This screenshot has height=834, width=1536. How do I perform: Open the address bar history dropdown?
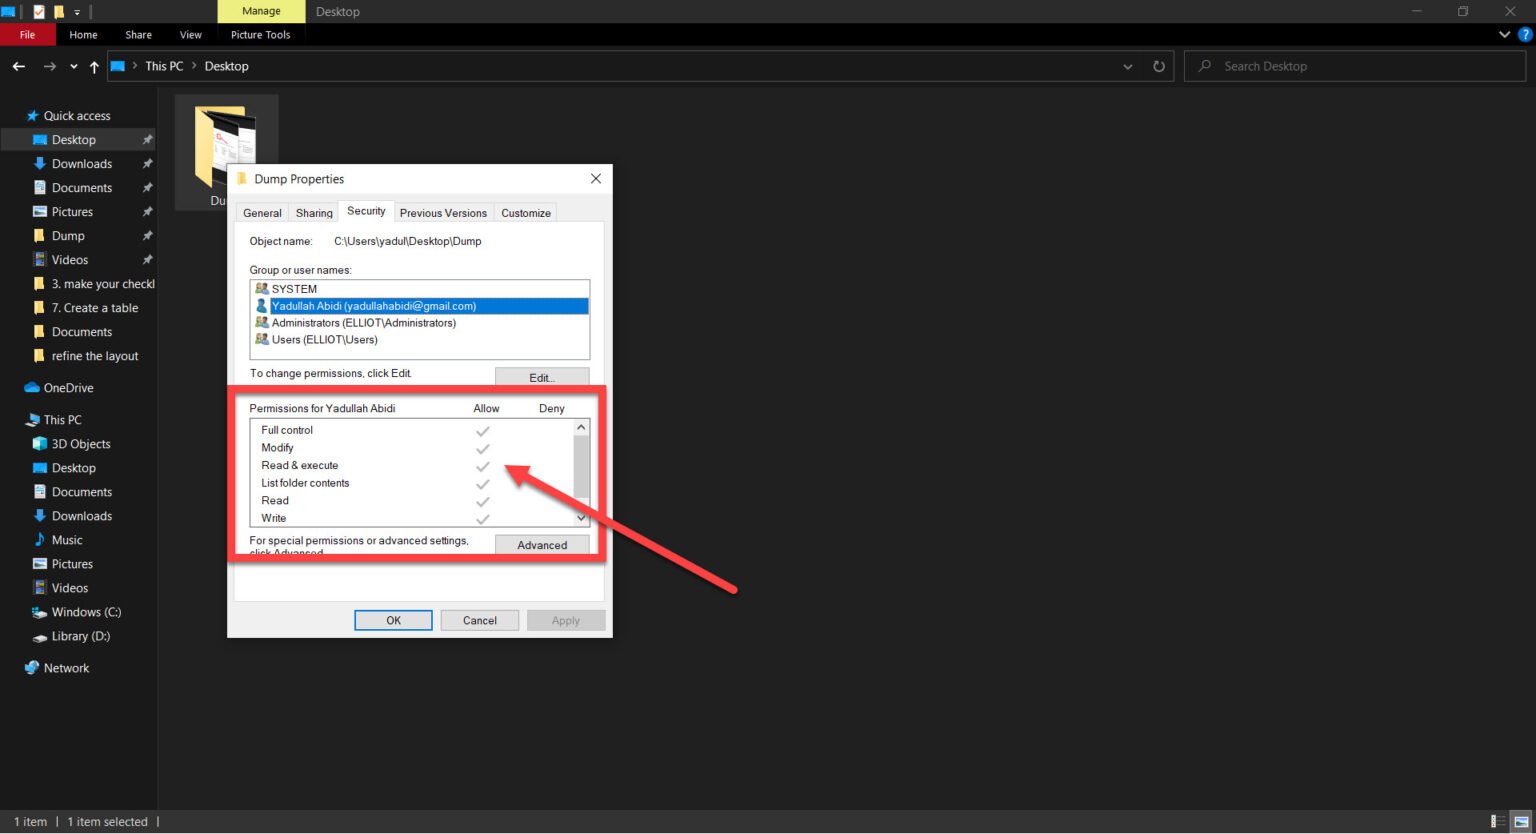(1127, 66)
